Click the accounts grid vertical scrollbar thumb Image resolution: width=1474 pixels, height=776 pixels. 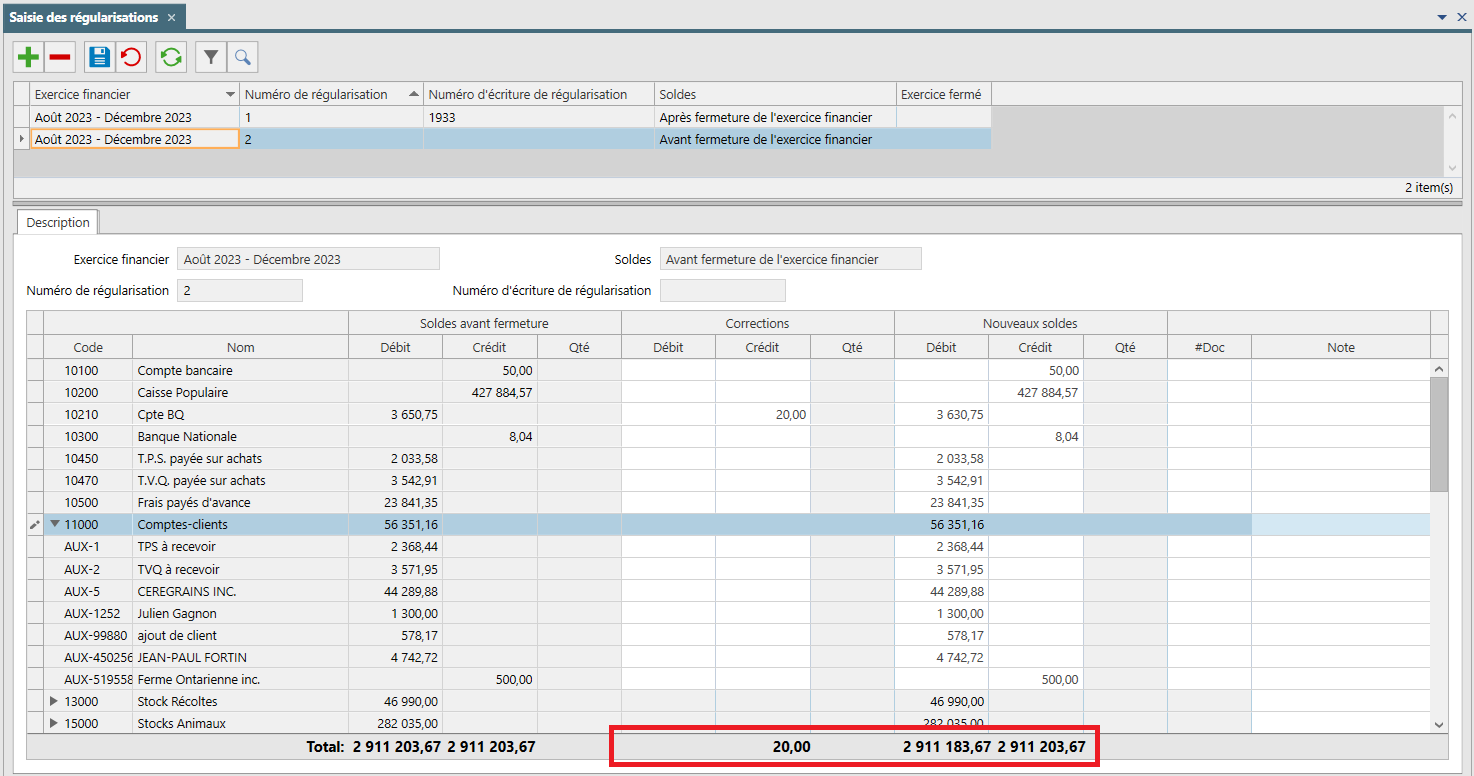(x=1439, y=435)
